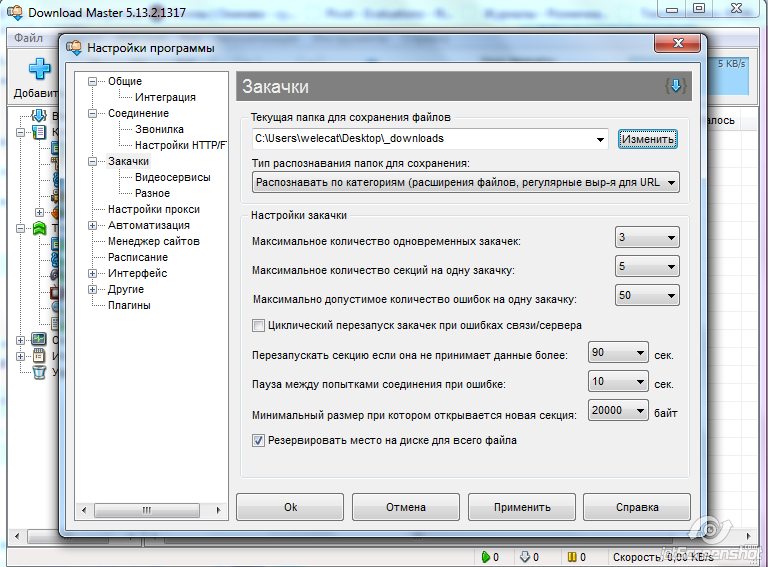The height and width of the screenshot is (567, 768).
Task: Click the settings dialog title icon
Action: [x=74, y=48]
